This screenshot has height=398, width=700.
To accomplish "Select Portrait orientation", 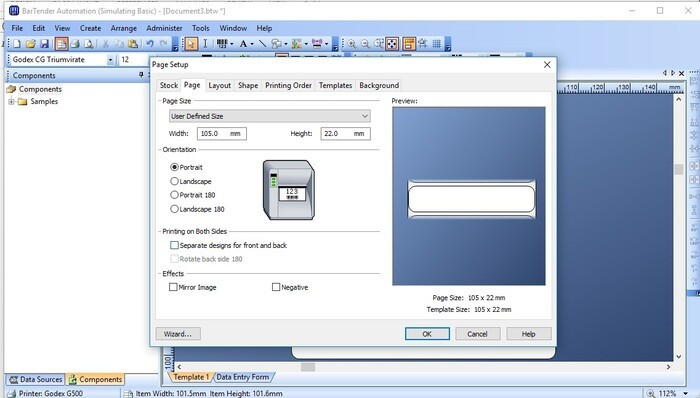I will click(x=175, y=167).
